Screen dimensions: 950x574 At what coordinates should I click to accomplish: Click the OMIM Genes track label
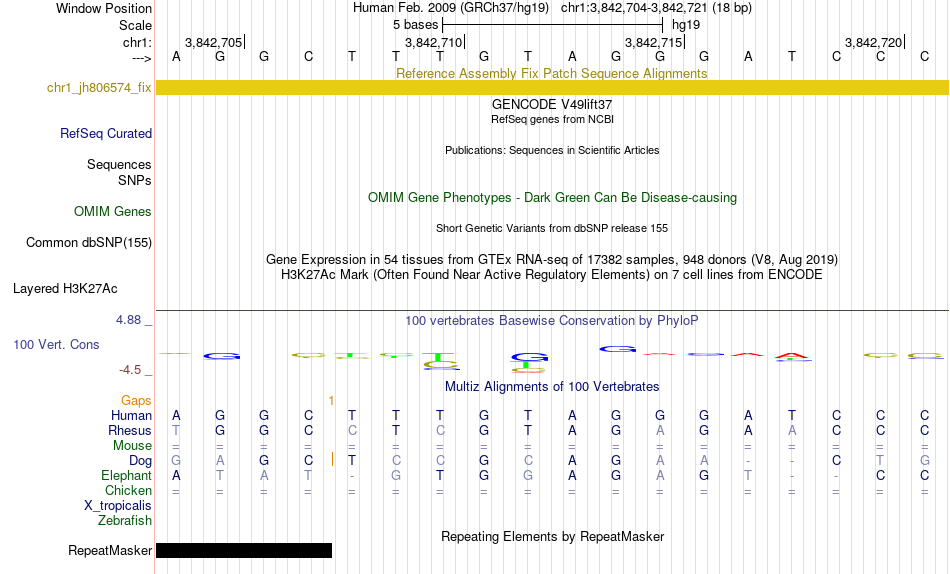[x=113, y=212]
